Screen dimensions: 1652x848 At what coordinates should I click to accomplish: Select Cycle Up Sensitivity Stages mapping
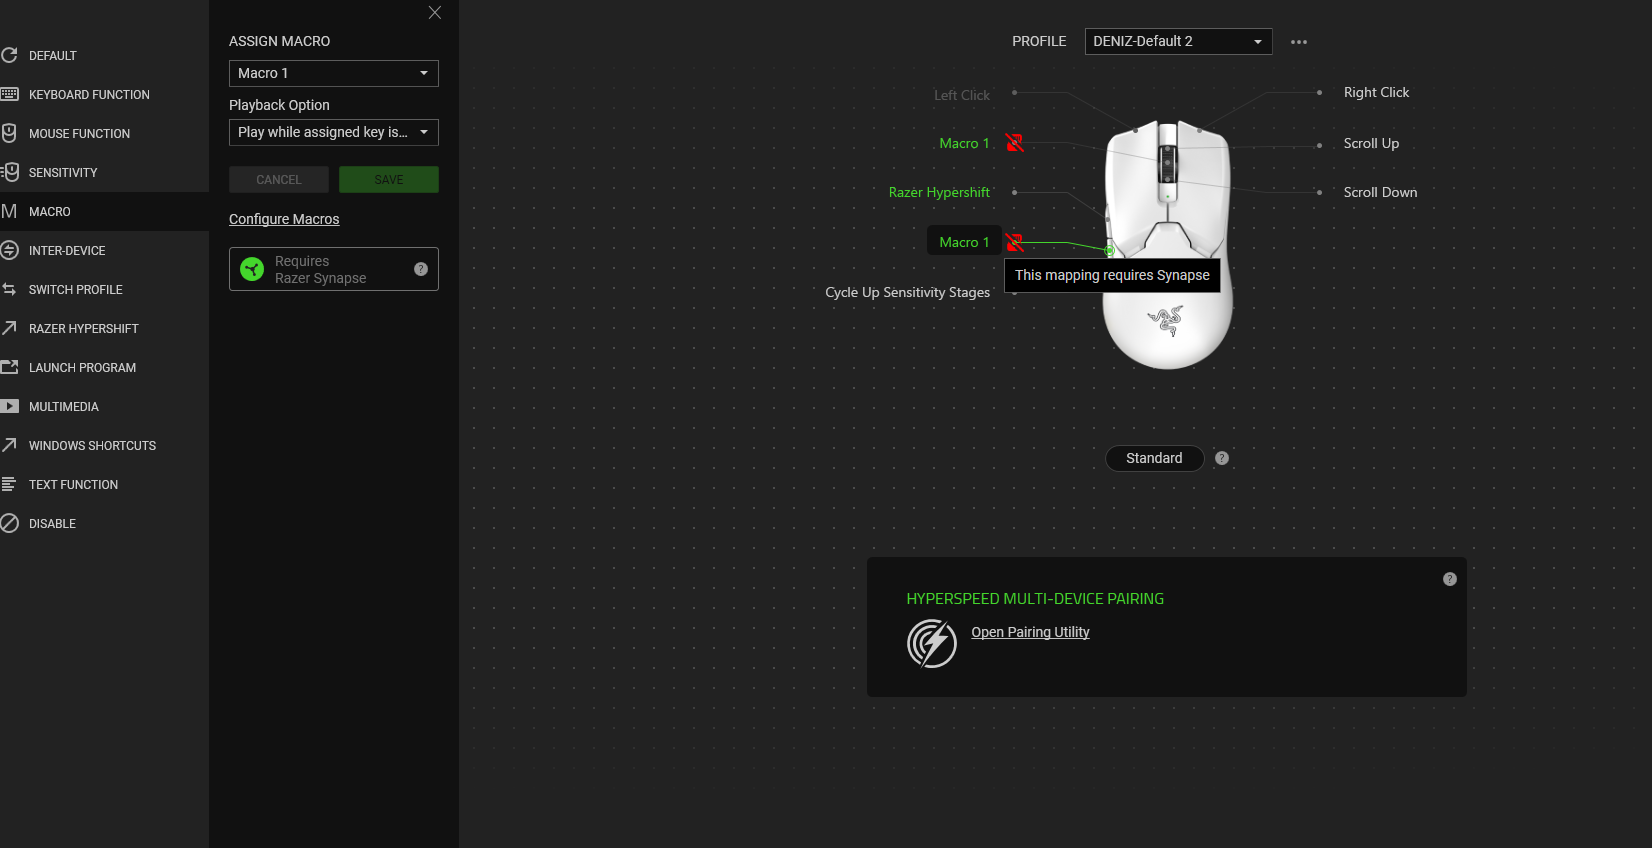pos(907,292)
